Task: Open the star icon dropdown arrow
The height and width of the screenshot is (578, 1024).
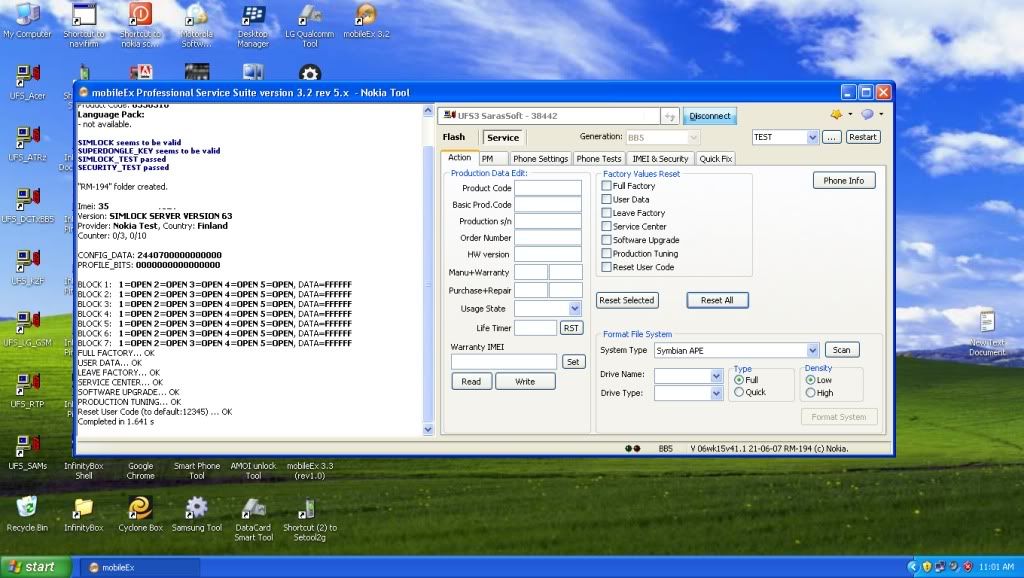Action: click(x=850, y=114)
